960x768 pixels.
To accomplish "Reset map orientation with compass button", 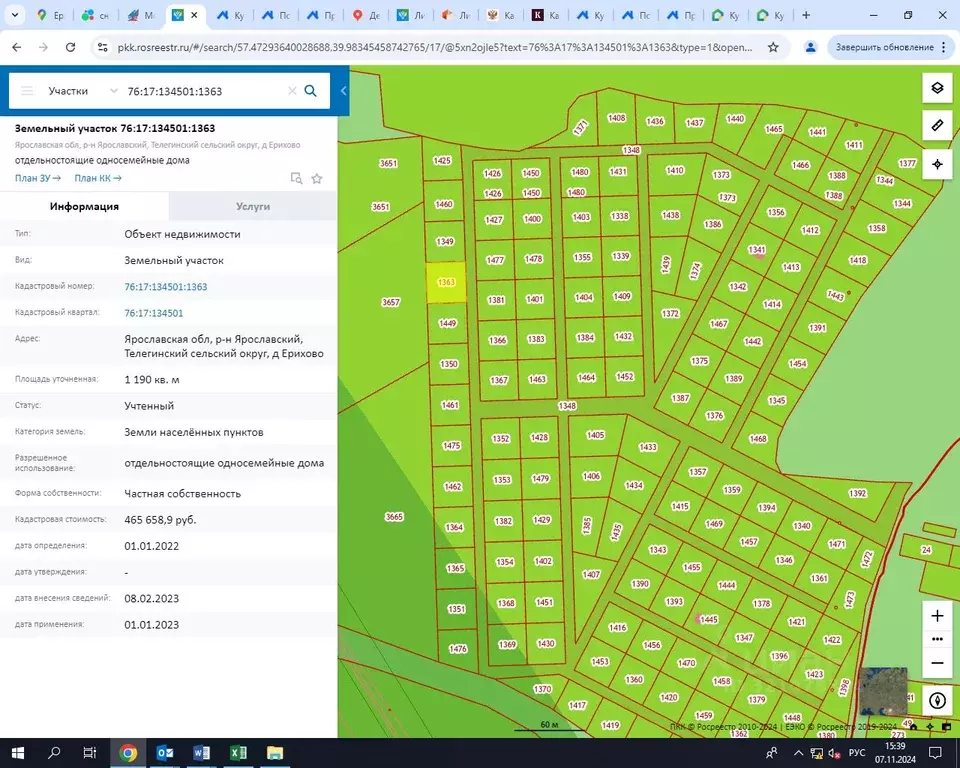I will point(937,701).
